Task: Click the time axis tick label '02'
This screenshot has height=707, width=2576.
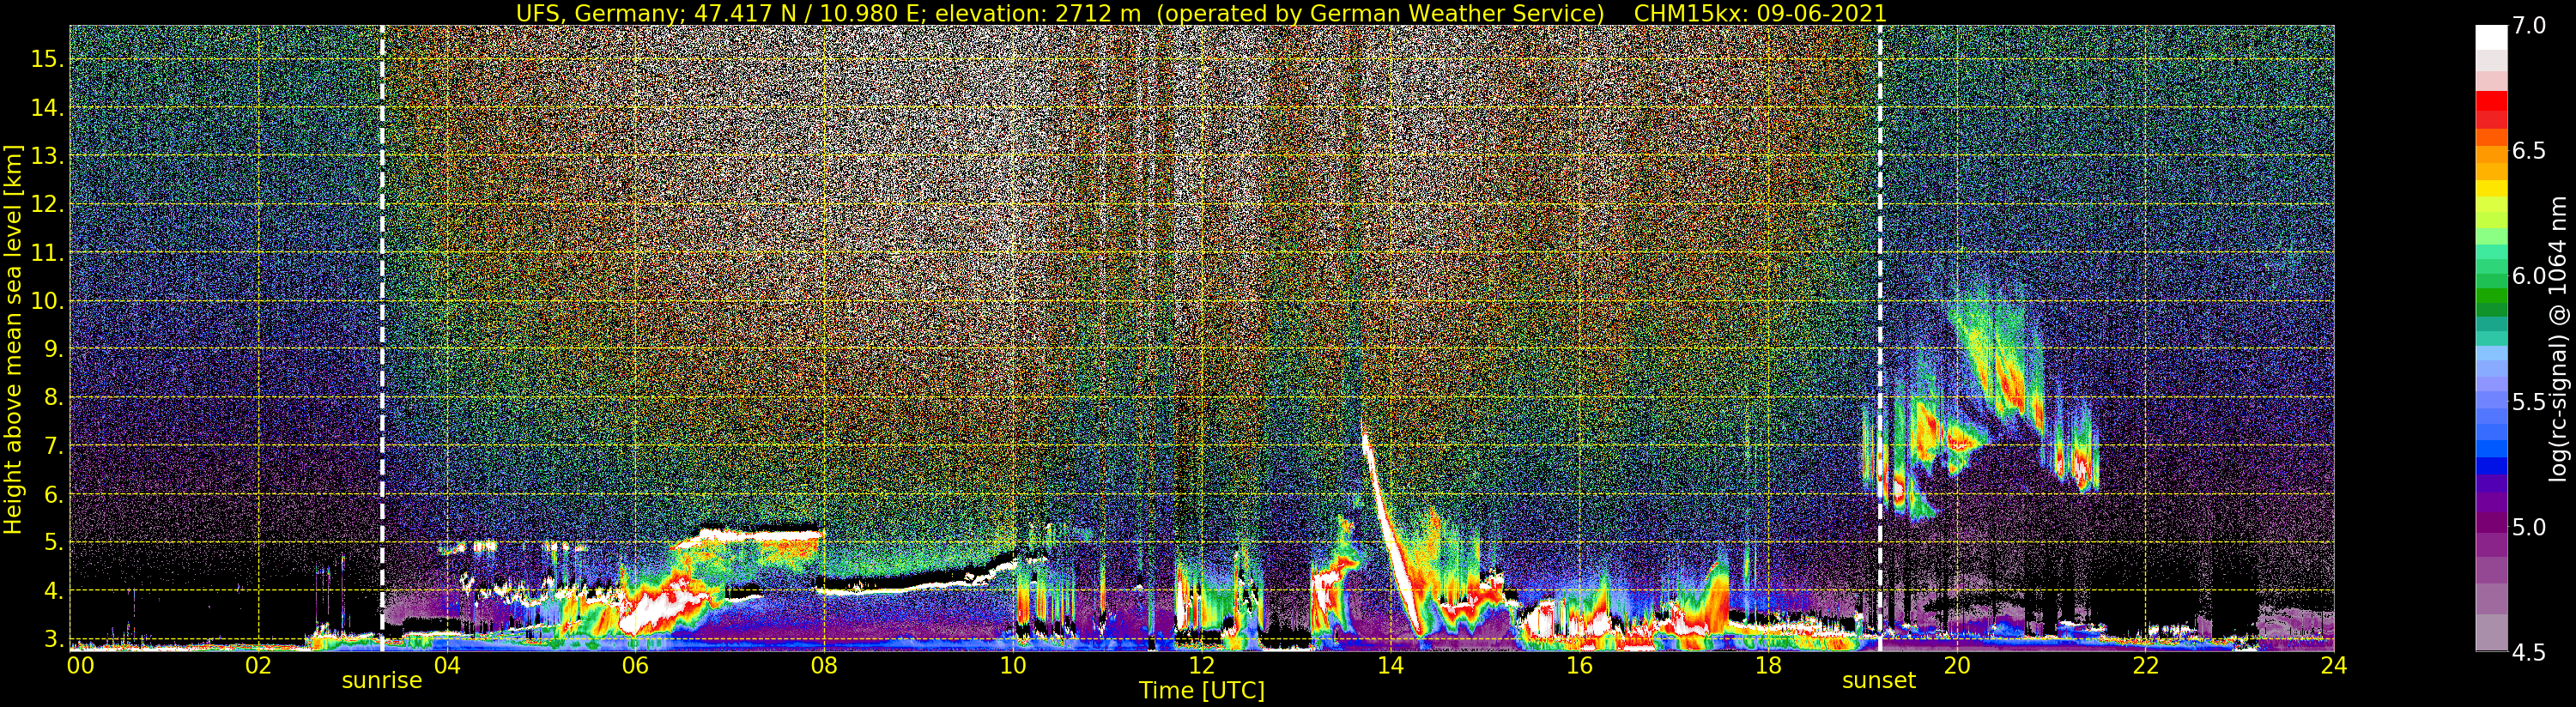Action: click(259, 666)
